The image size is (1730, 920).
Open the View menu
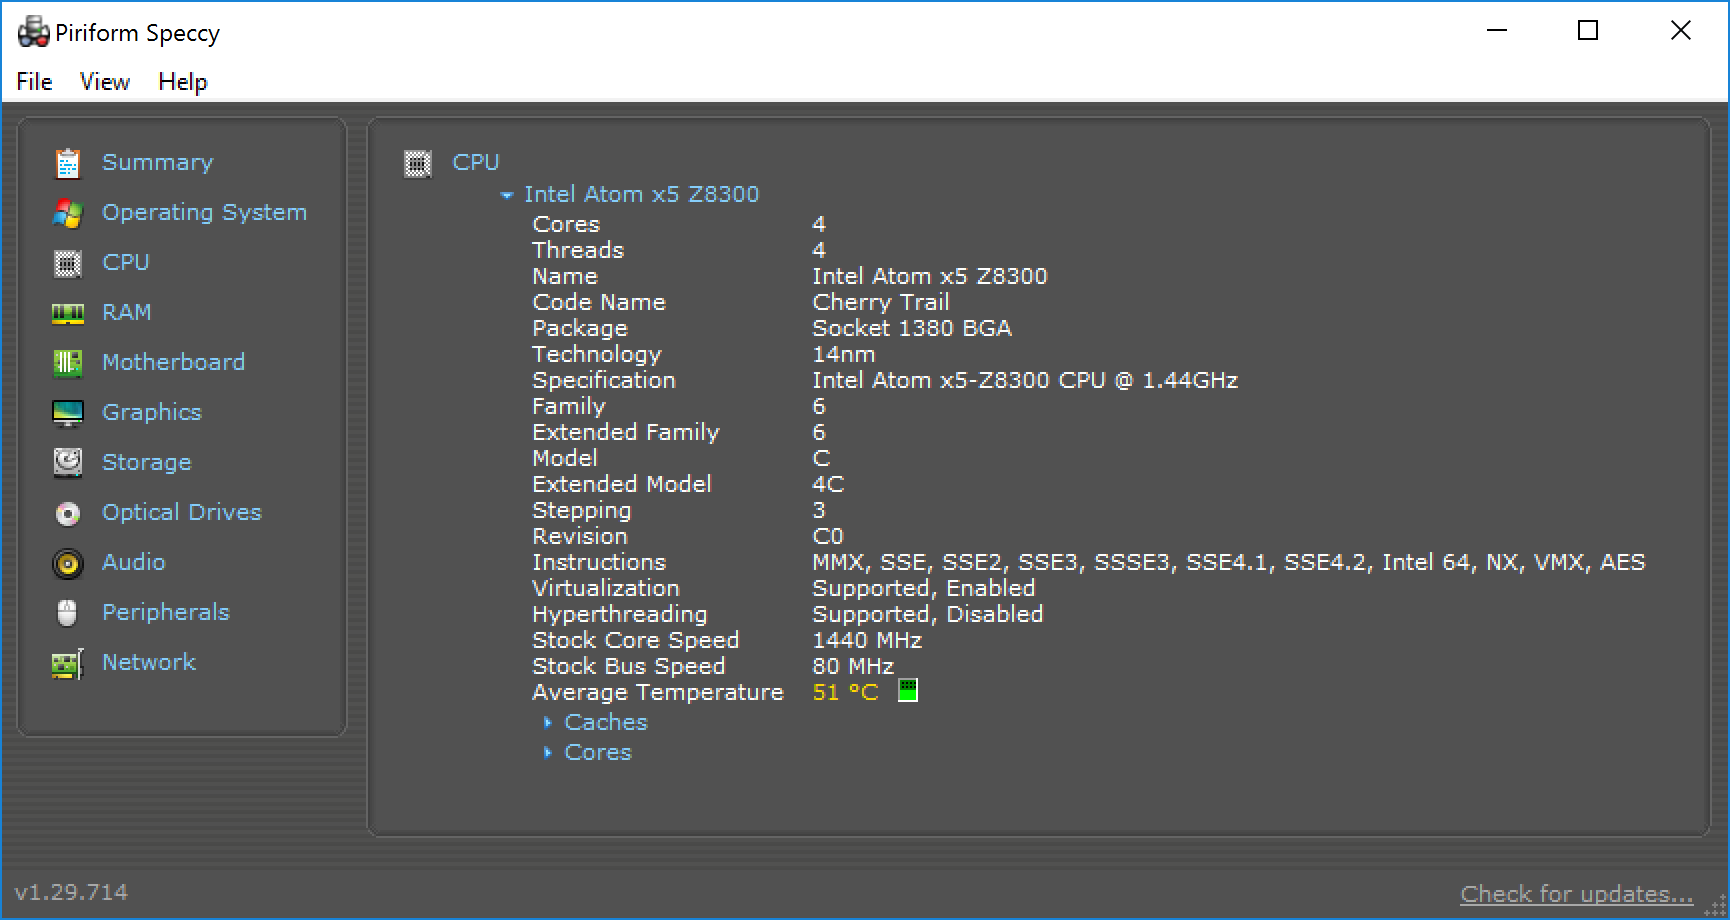(x=105, y=82)
